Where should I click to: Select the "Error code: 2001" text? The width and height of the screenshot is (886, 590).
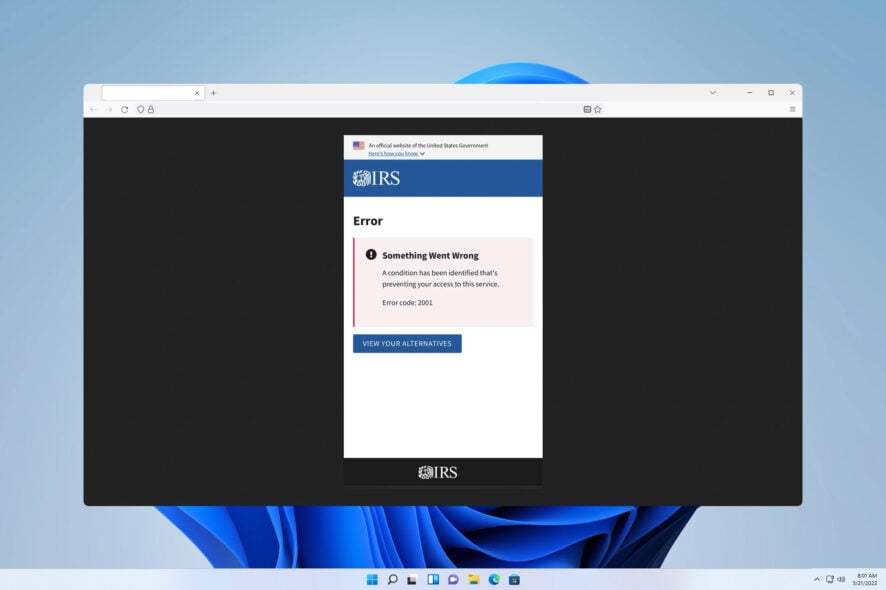[x=407, y=302]
